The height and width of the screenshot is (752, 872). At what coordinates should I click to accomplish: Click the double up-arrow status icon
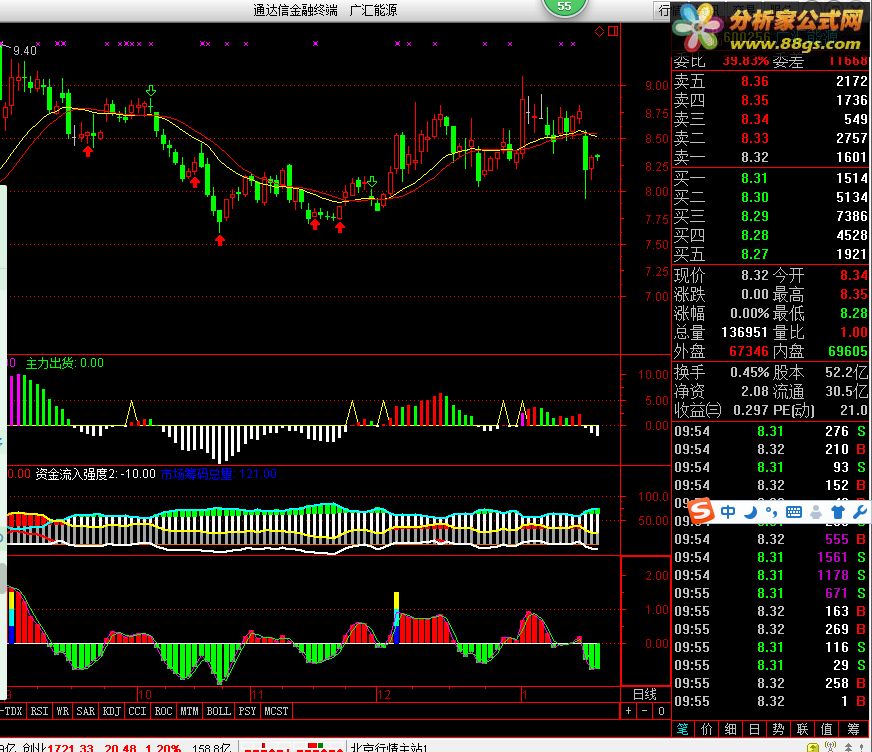tap(851, 746)
